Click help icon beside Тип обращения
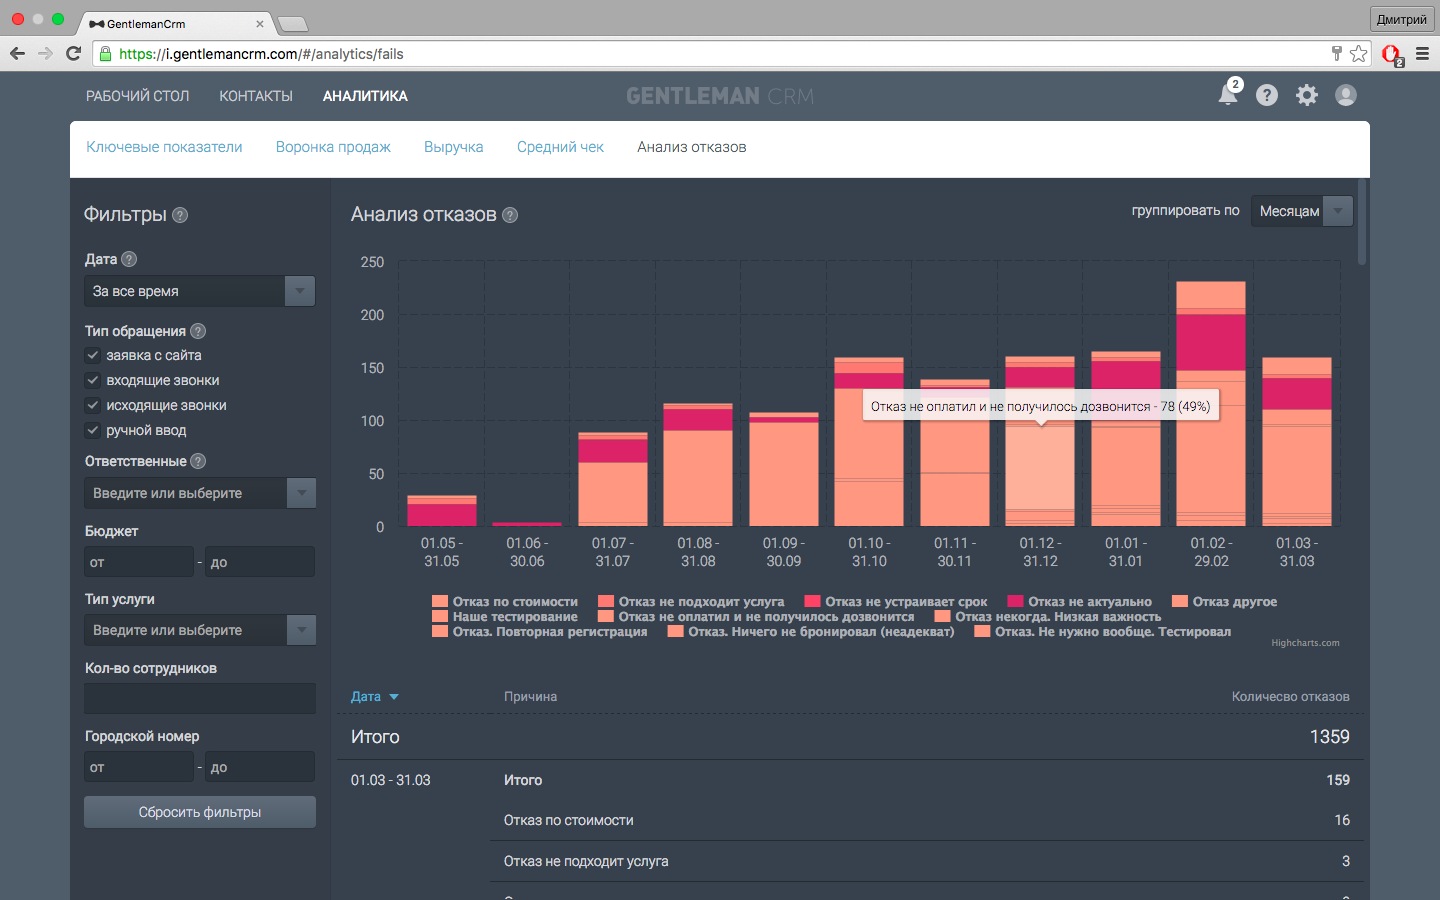The image size is (1440, 900). click(198, 331)
